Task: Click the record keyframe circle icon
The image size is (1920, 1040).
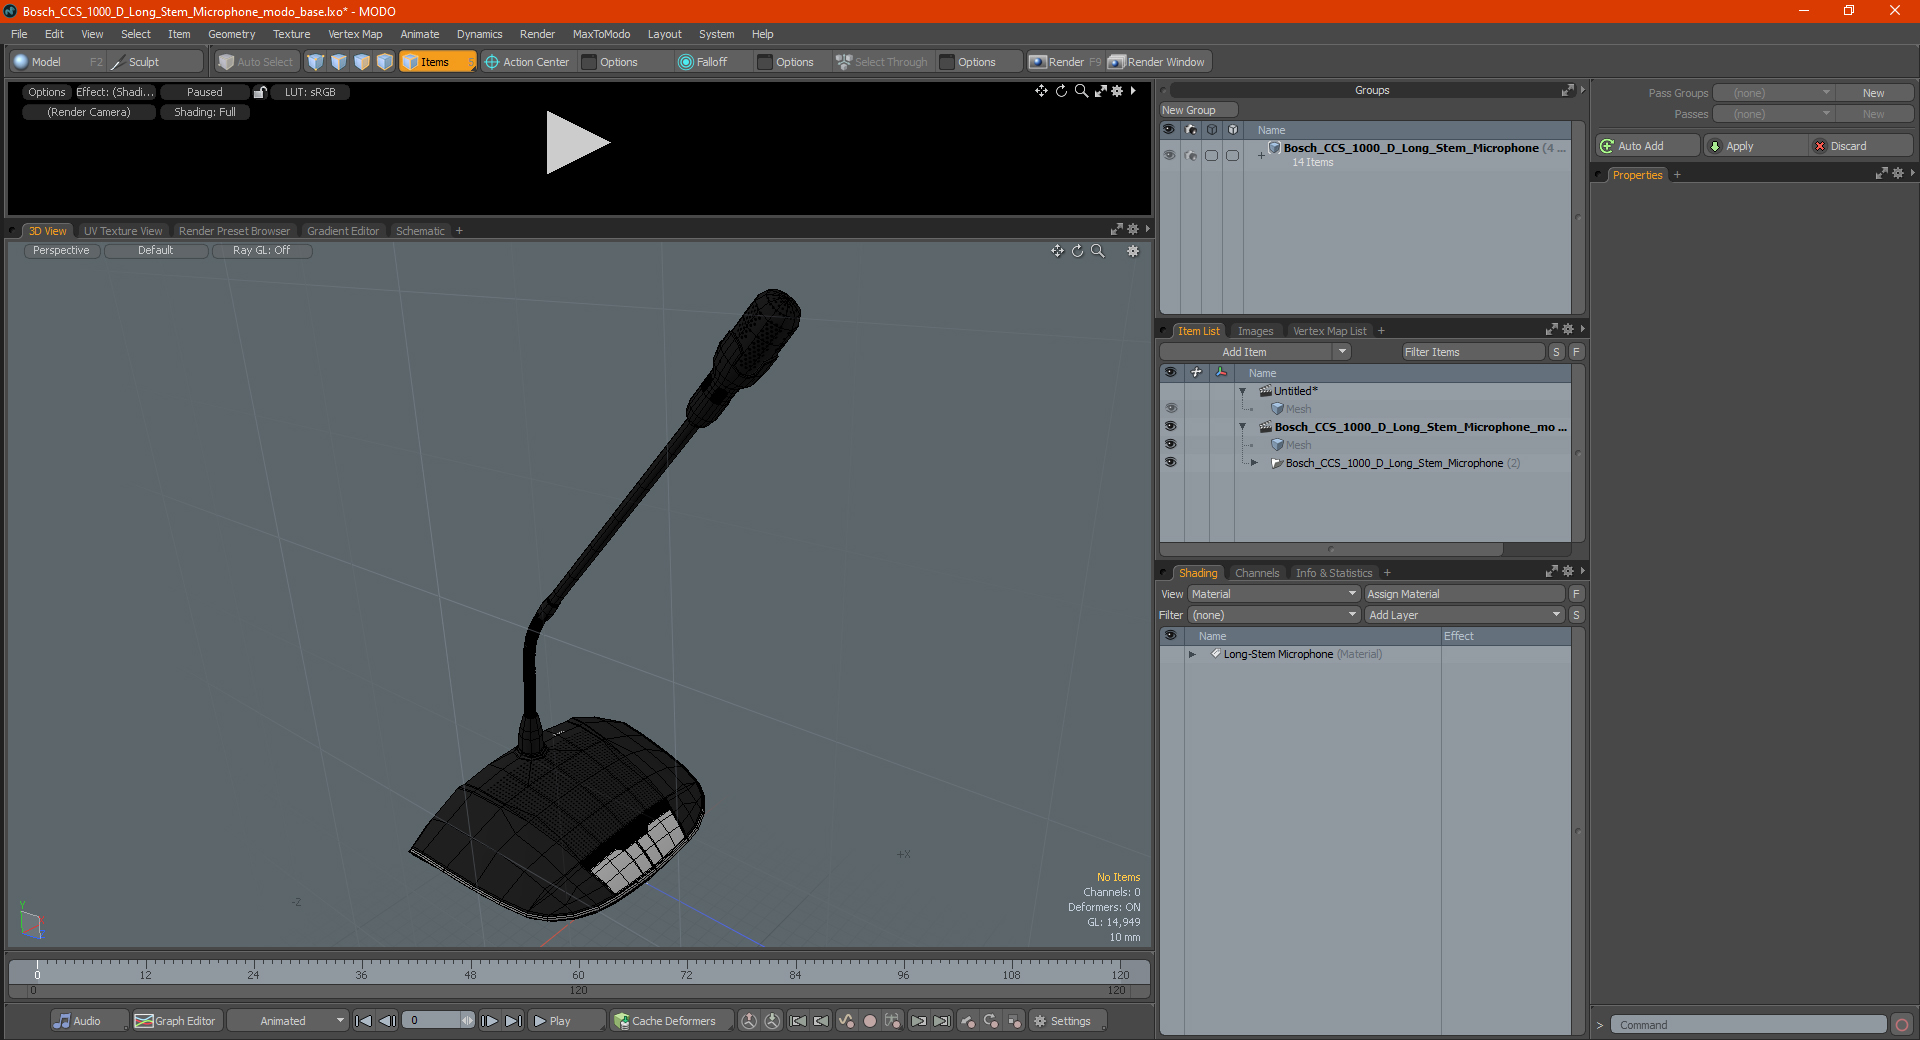Action: [870, 1021]
